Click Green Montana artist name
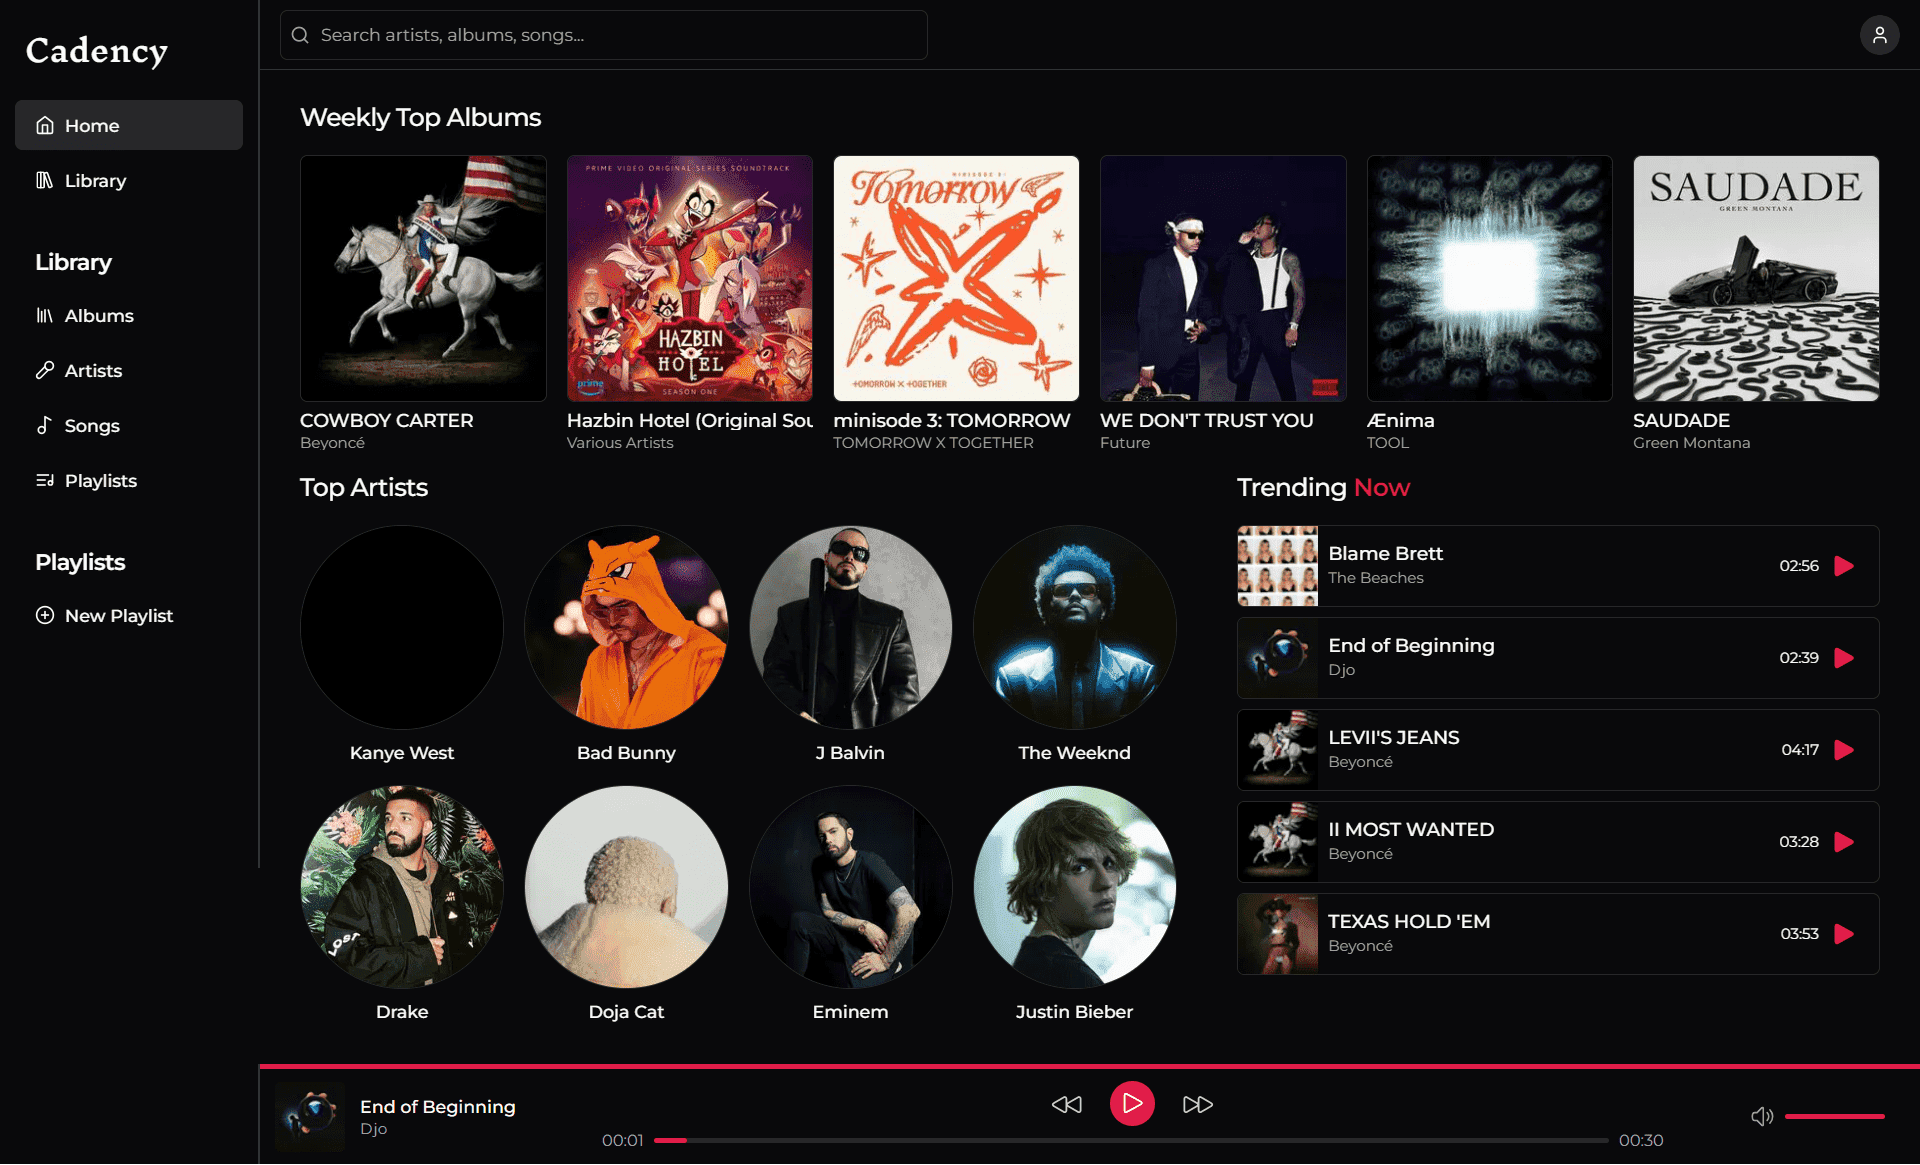 point(1691,443)
